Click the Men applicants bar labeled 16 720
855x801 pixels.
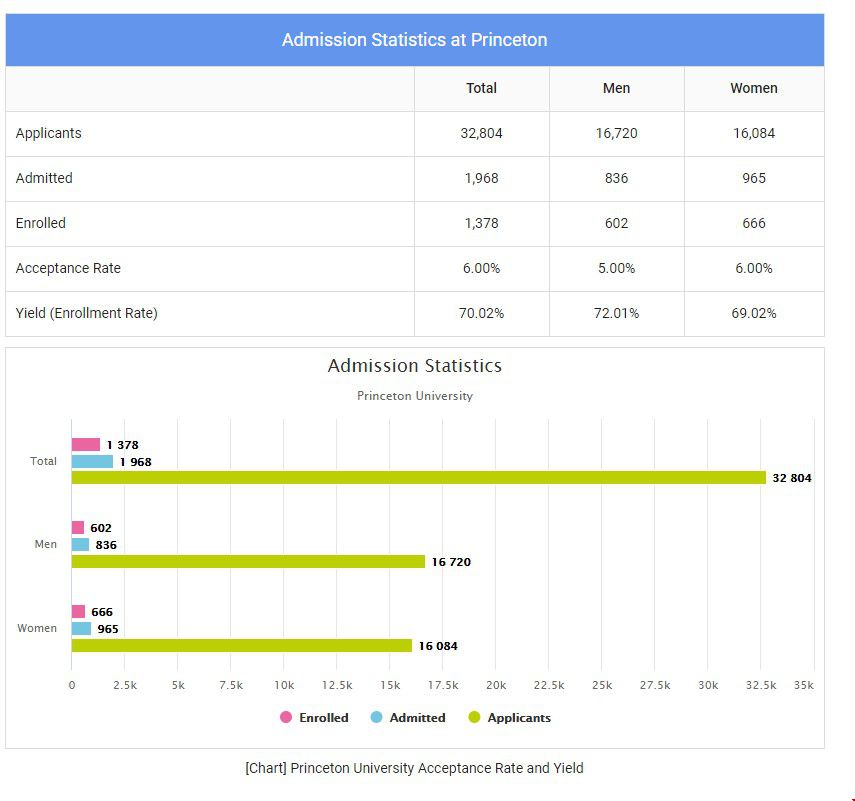point(248,561)
